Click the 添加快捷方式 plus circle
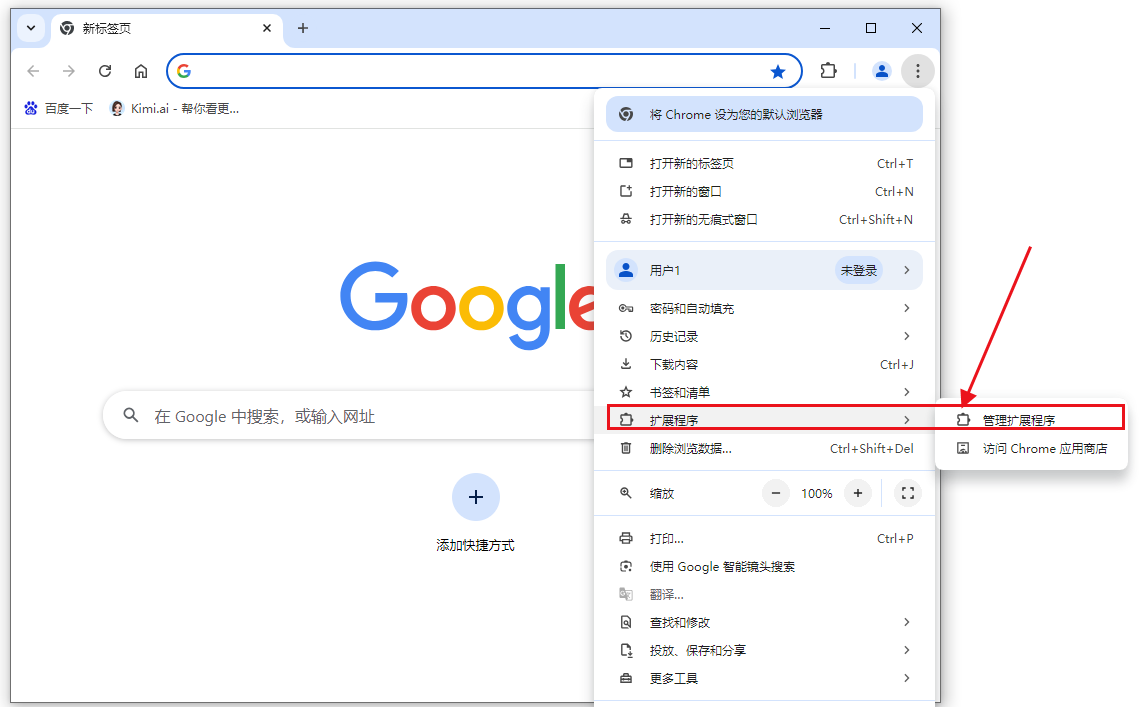Image resolution: width=1146 pixels, height=707 pixels. pyautogui.click(x=476, y=497)
